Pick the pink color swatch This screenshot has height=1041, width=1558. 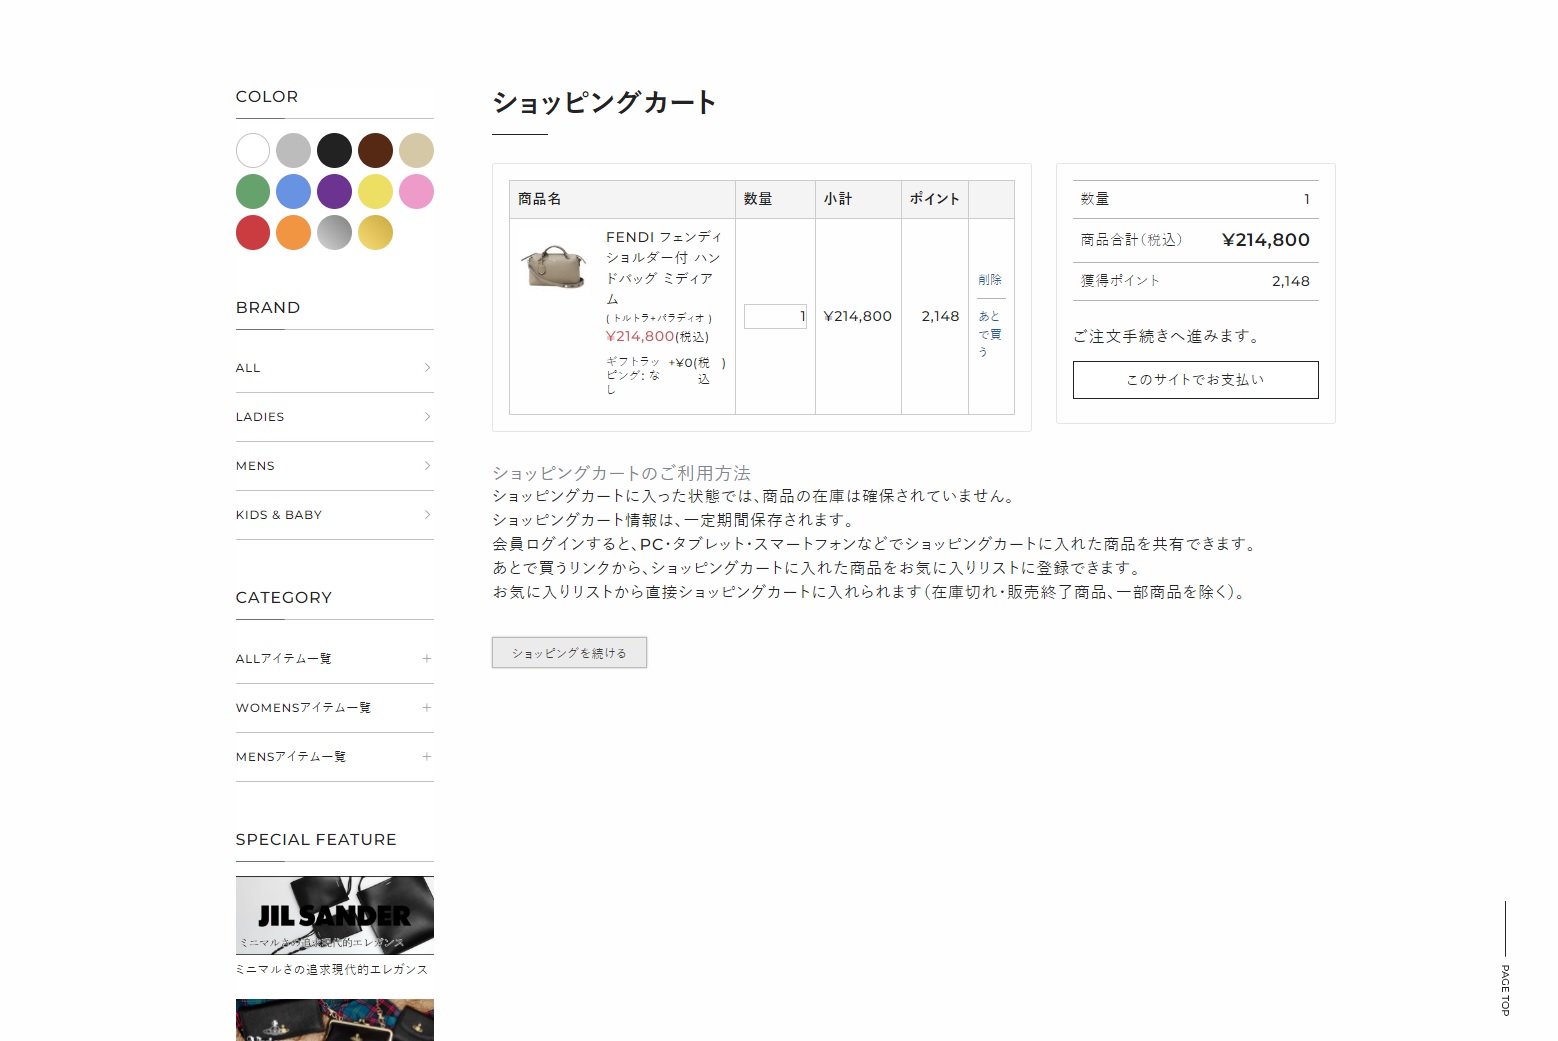[416, 192]
